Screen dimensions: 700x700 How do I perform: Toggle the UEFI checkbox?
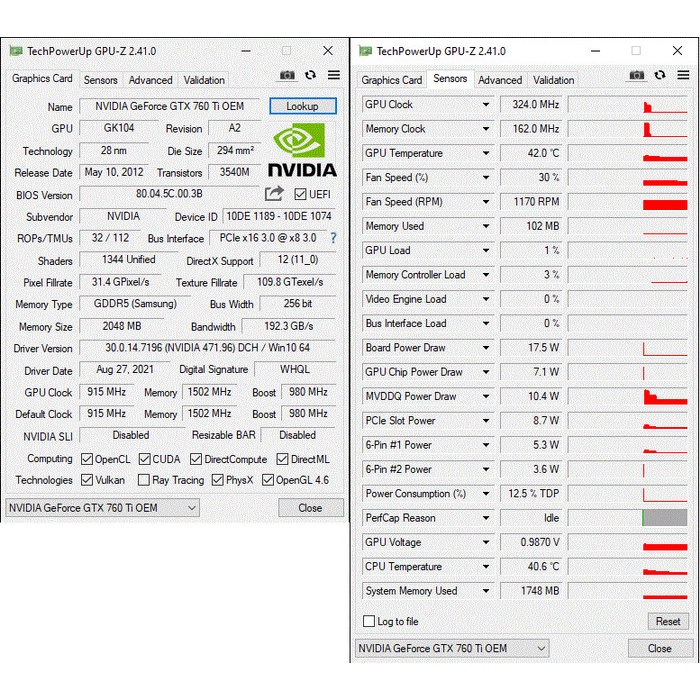pyautogui.click(x=300, y=194)
